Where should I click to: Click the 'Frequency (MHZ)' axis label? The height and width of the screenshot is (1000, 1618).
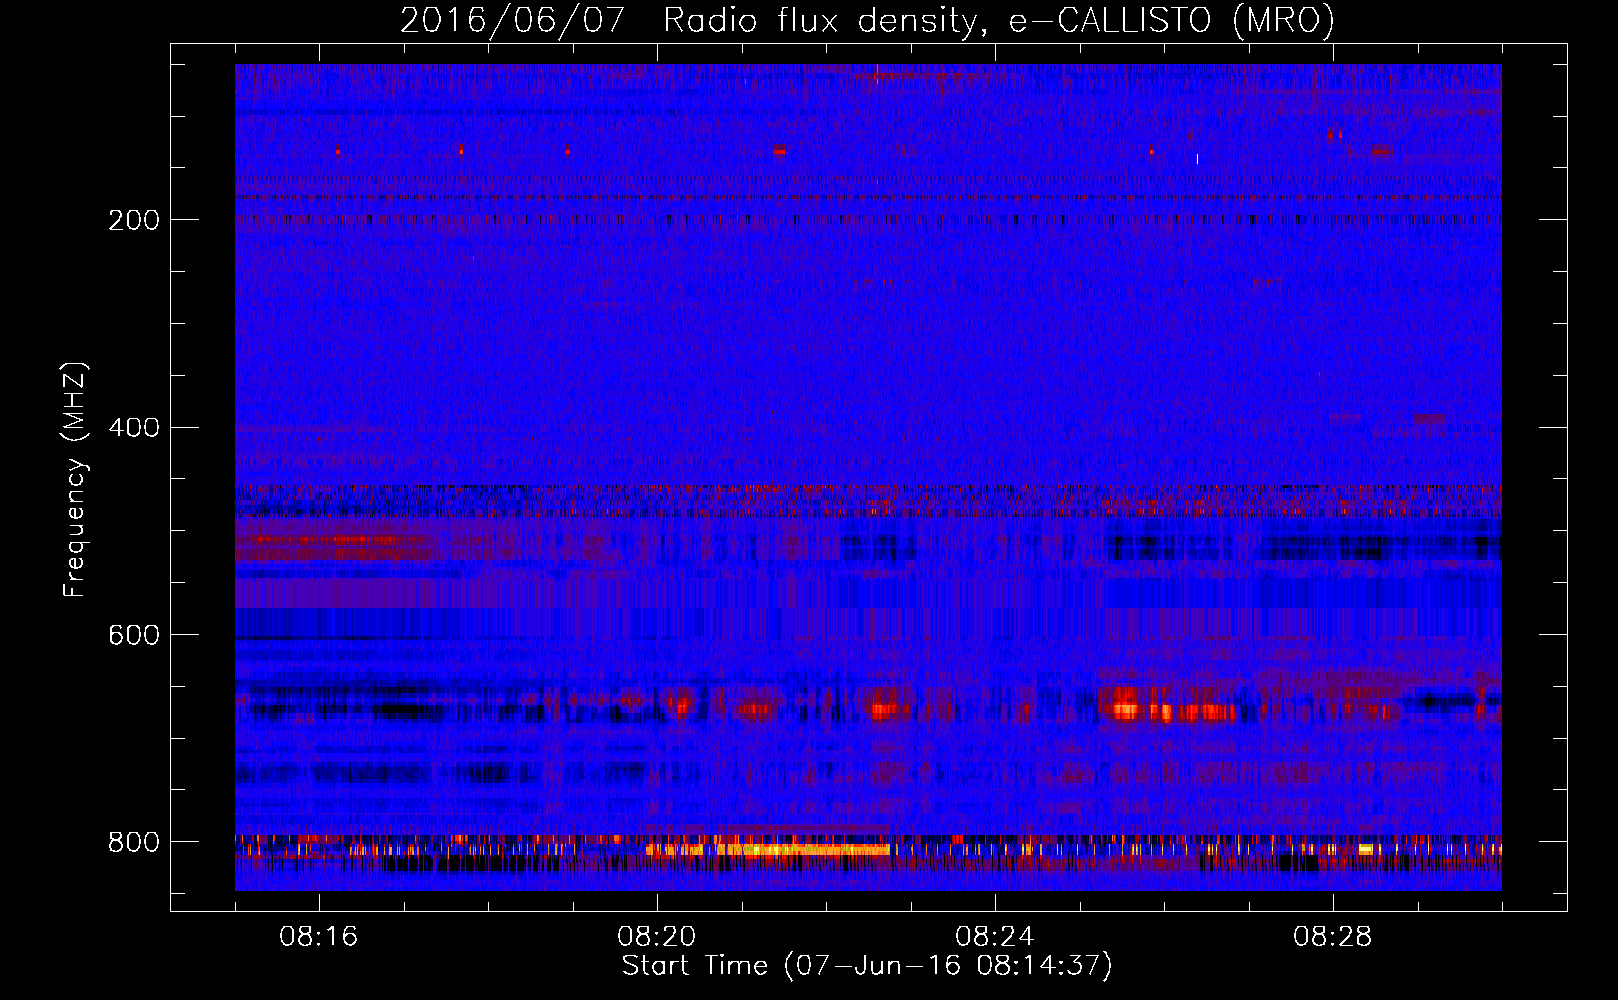75,479
